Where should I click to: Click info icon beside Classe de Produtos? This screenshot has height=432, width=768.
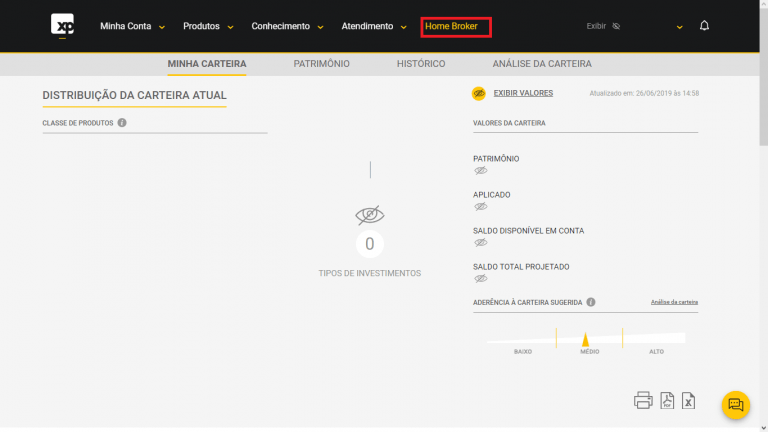[122, 123]
